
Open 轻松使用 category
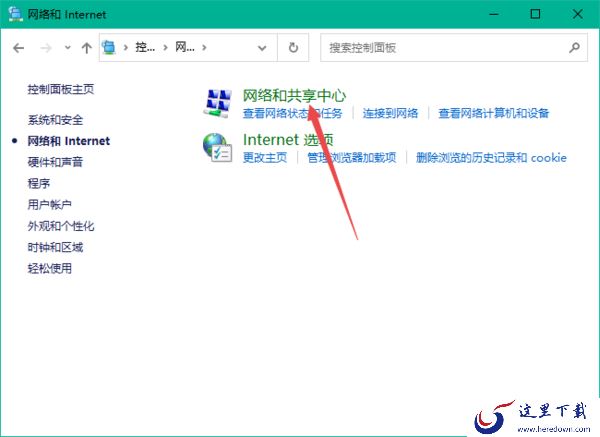coord(49,268)
